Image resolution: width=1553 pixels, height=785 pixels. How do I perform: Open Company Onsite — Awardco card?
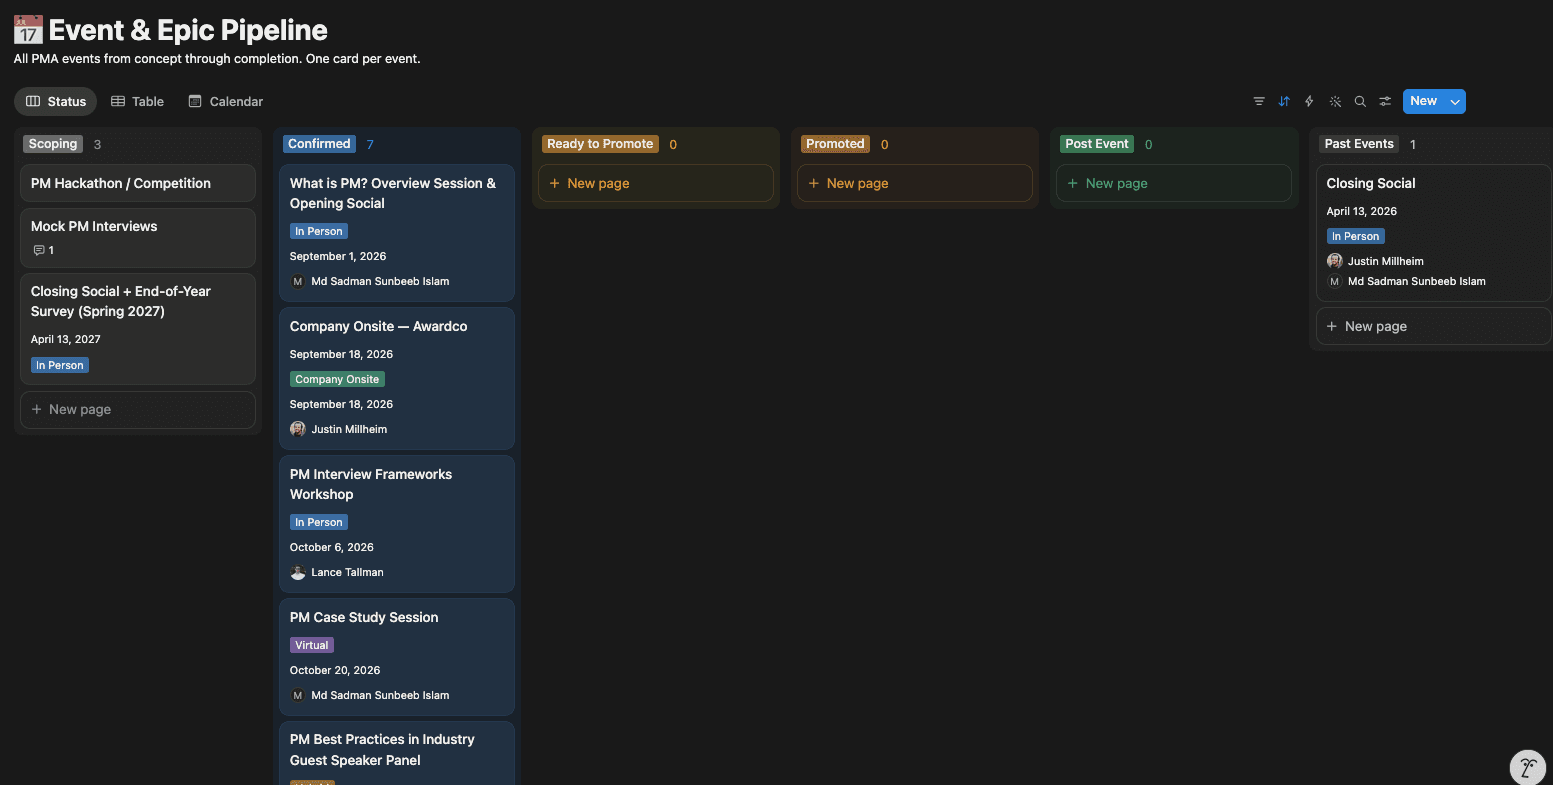tap(397, 378)
